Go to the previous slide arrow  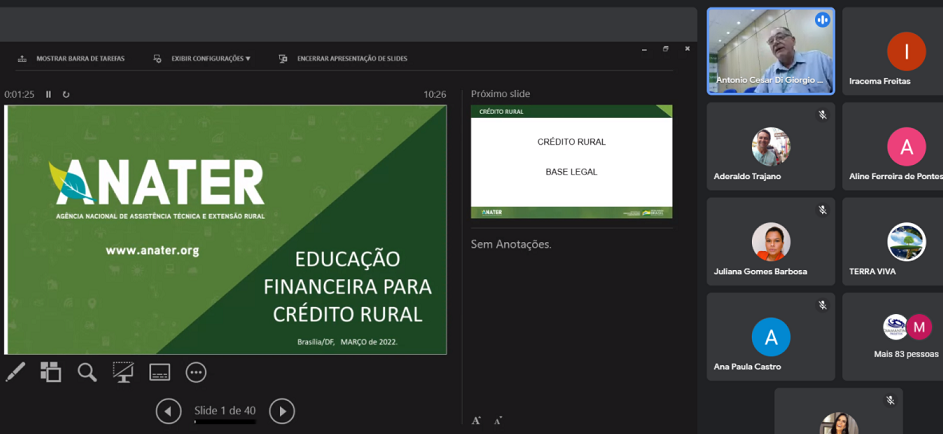[x=168, y=411]
